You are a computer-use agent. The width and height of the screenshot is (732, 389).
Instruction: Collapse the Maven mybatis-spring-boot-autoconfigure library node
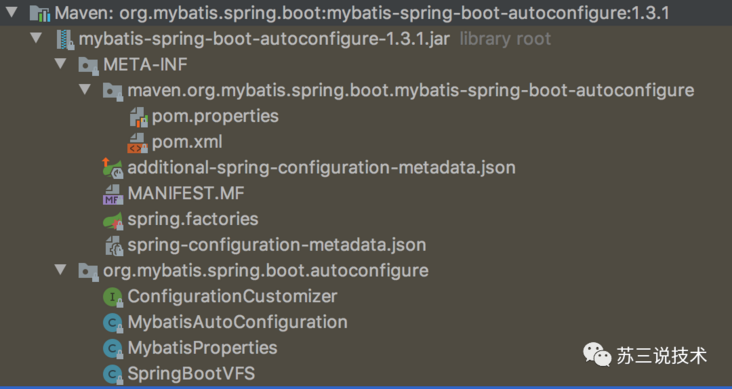coord(11,13)
